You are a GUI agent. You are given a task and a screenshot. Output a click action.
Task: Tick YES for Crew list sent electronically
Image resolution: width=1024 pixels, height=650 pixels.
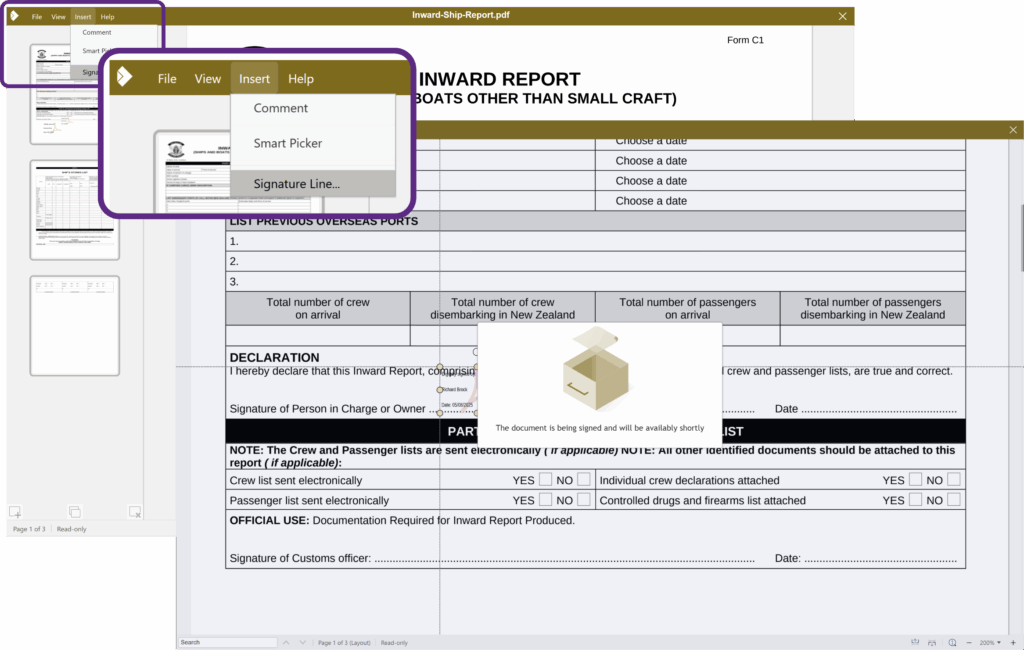click(x=546, y=480)
